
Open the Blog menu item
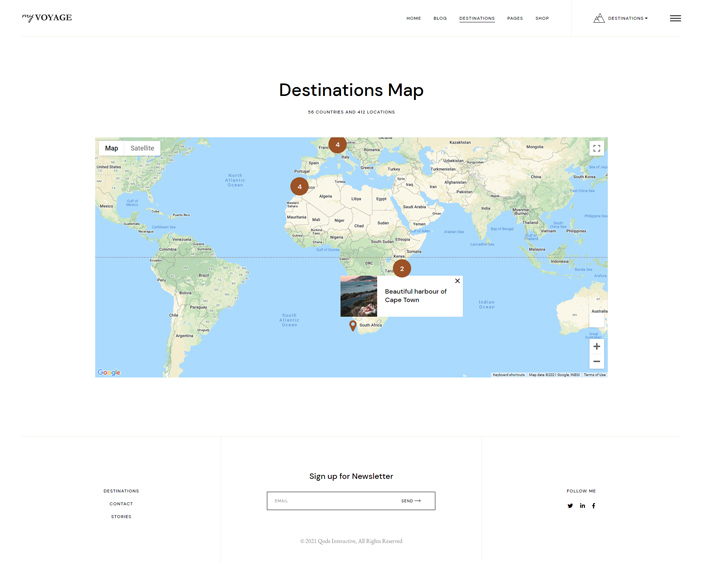[440, 18]
